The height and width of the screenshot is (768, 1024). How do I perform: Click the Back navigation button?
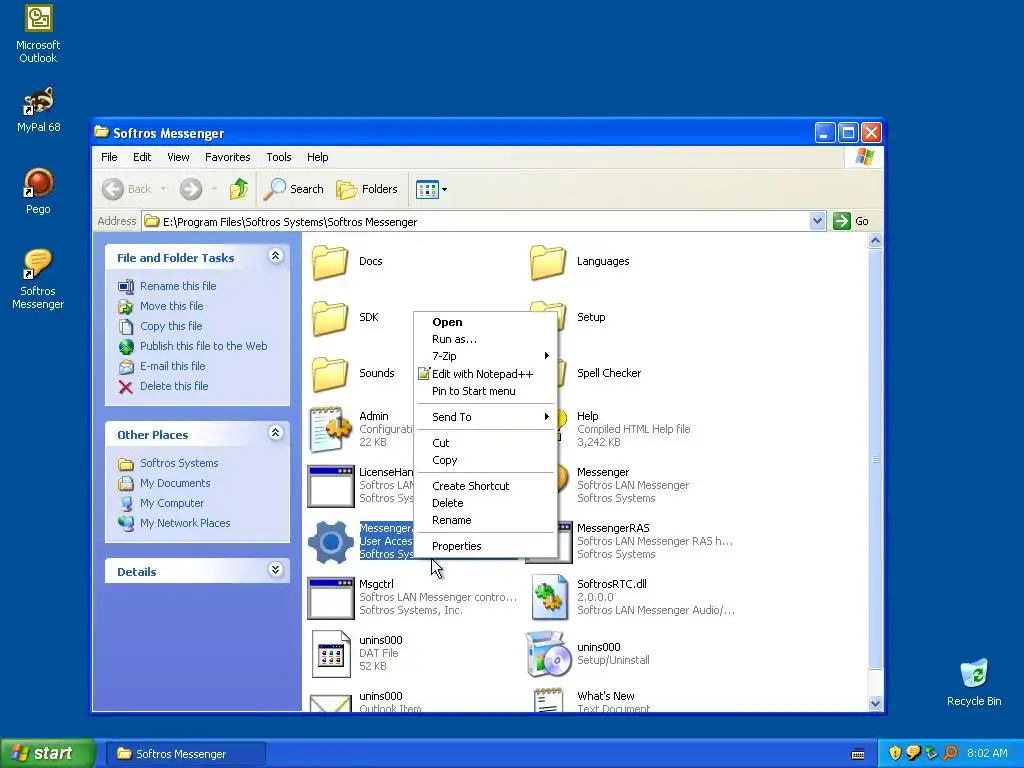127,189
